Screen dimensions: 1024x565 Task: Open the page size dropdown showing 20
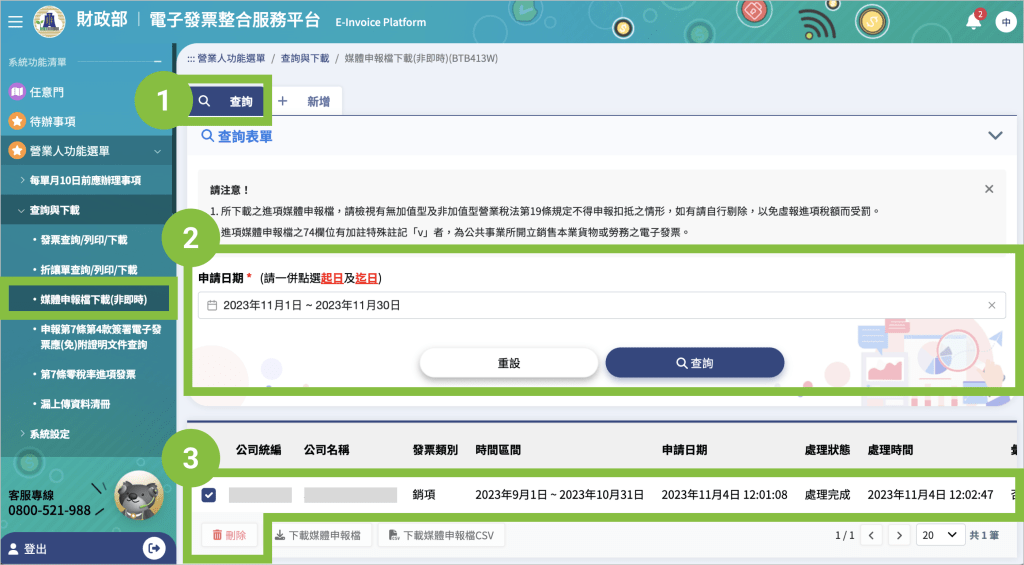[940, 536]
